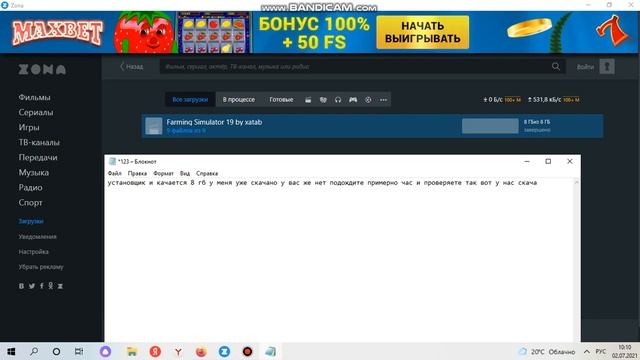Click Farming Simulator 19 download thumbnail
640x360 pixels.
tap(154, 126)
